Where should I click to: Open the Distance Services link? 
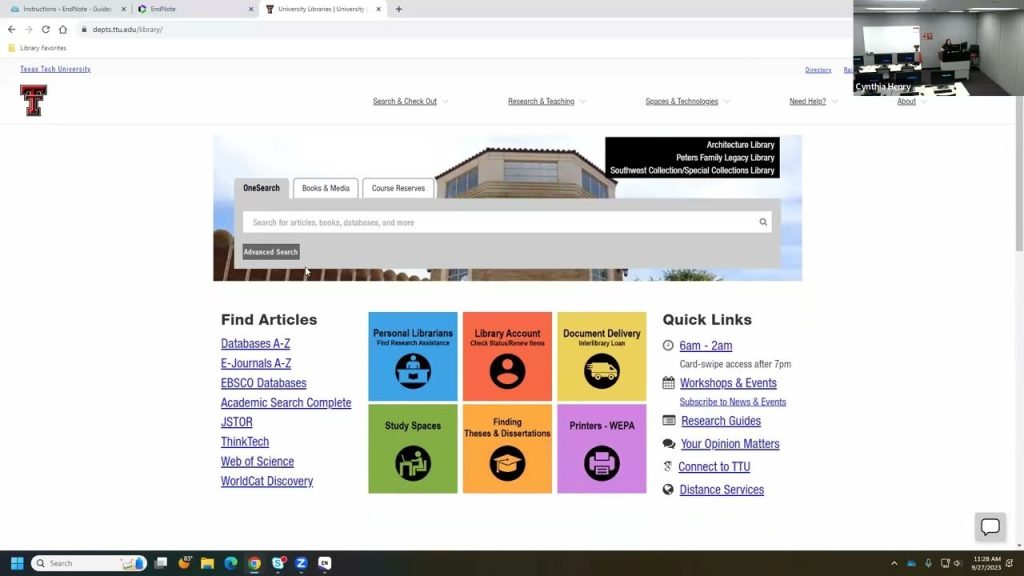[722, 489]
